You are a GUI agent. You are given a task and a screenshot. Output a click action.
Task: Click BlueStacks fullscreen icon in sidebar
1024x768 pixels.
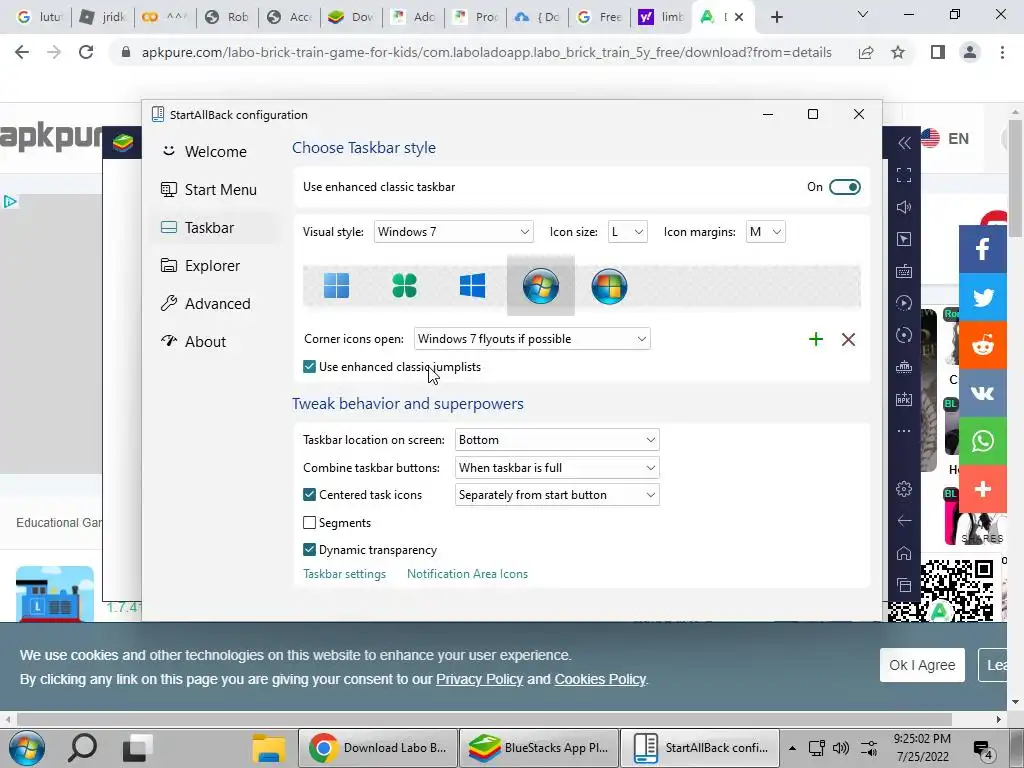click(x=904, y=175)
